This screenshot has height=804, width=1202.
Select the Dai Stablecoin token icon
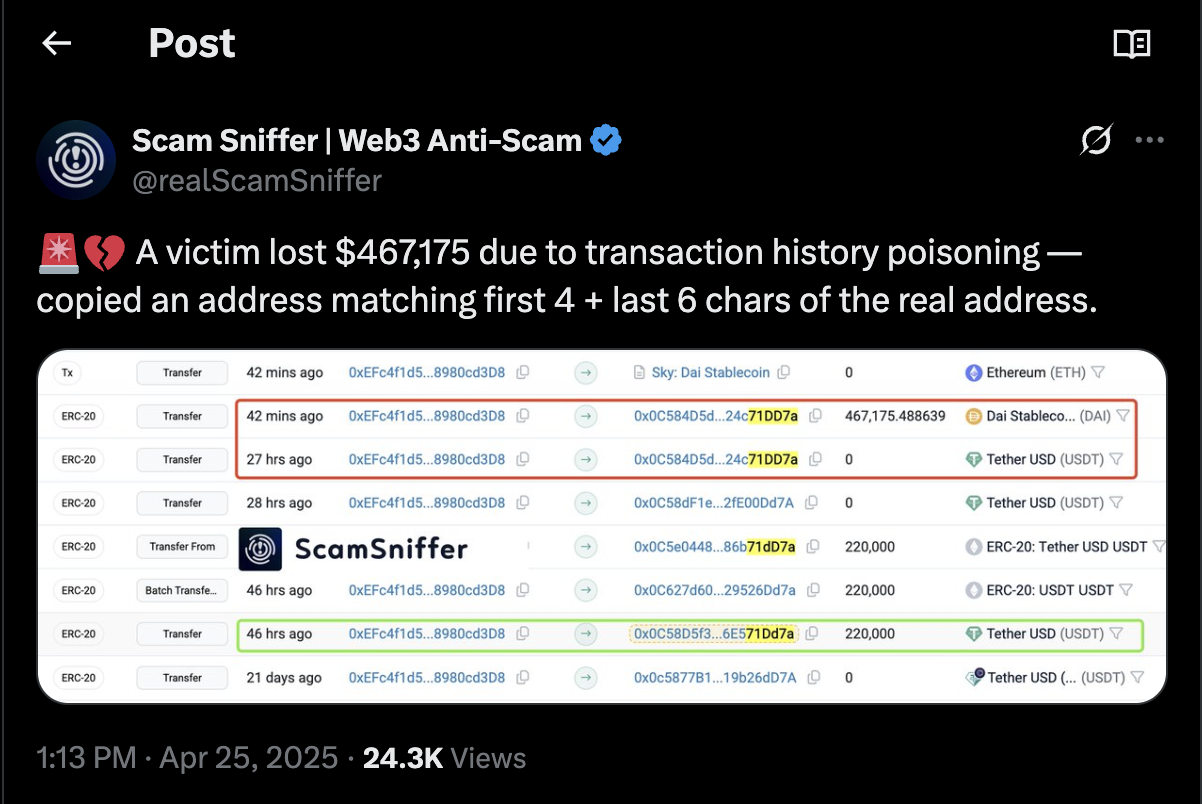(x=972, y=416)
